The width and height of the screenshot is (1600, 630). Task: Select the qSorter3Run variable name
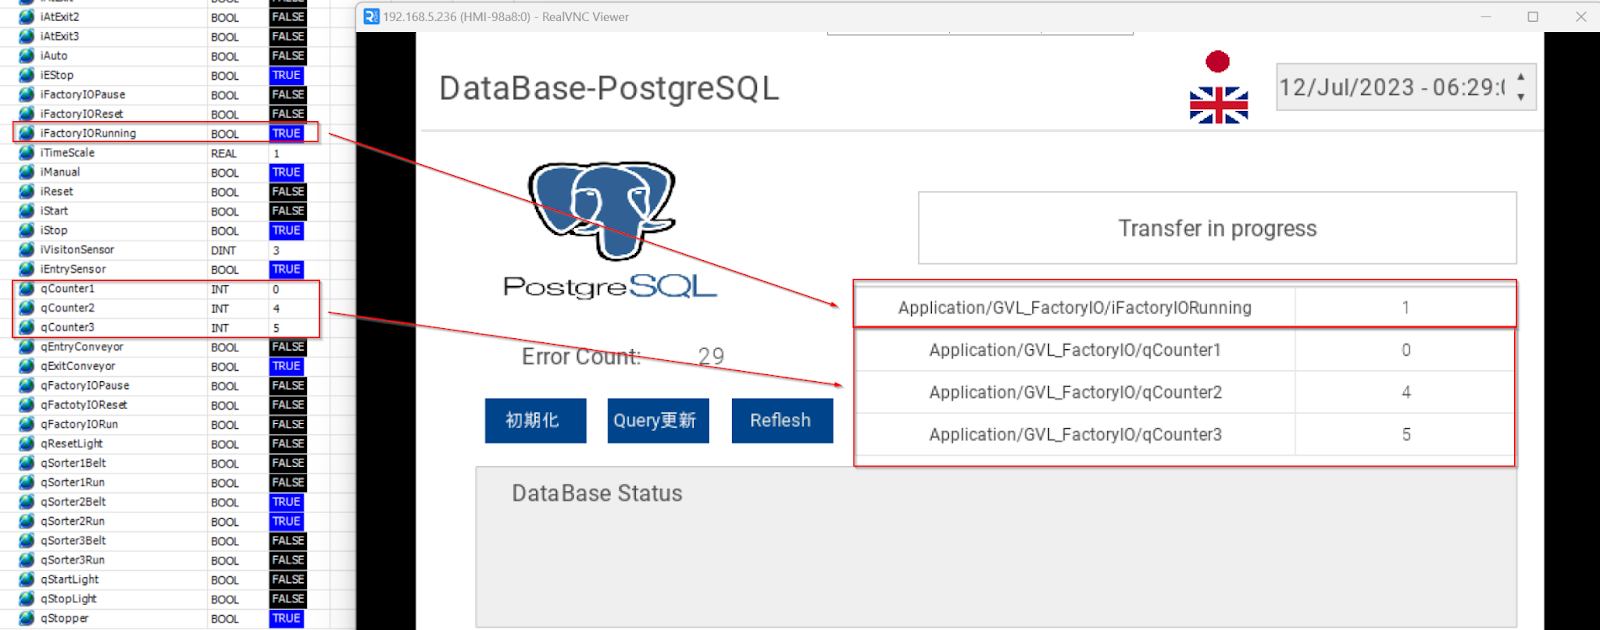click(73, 560)
